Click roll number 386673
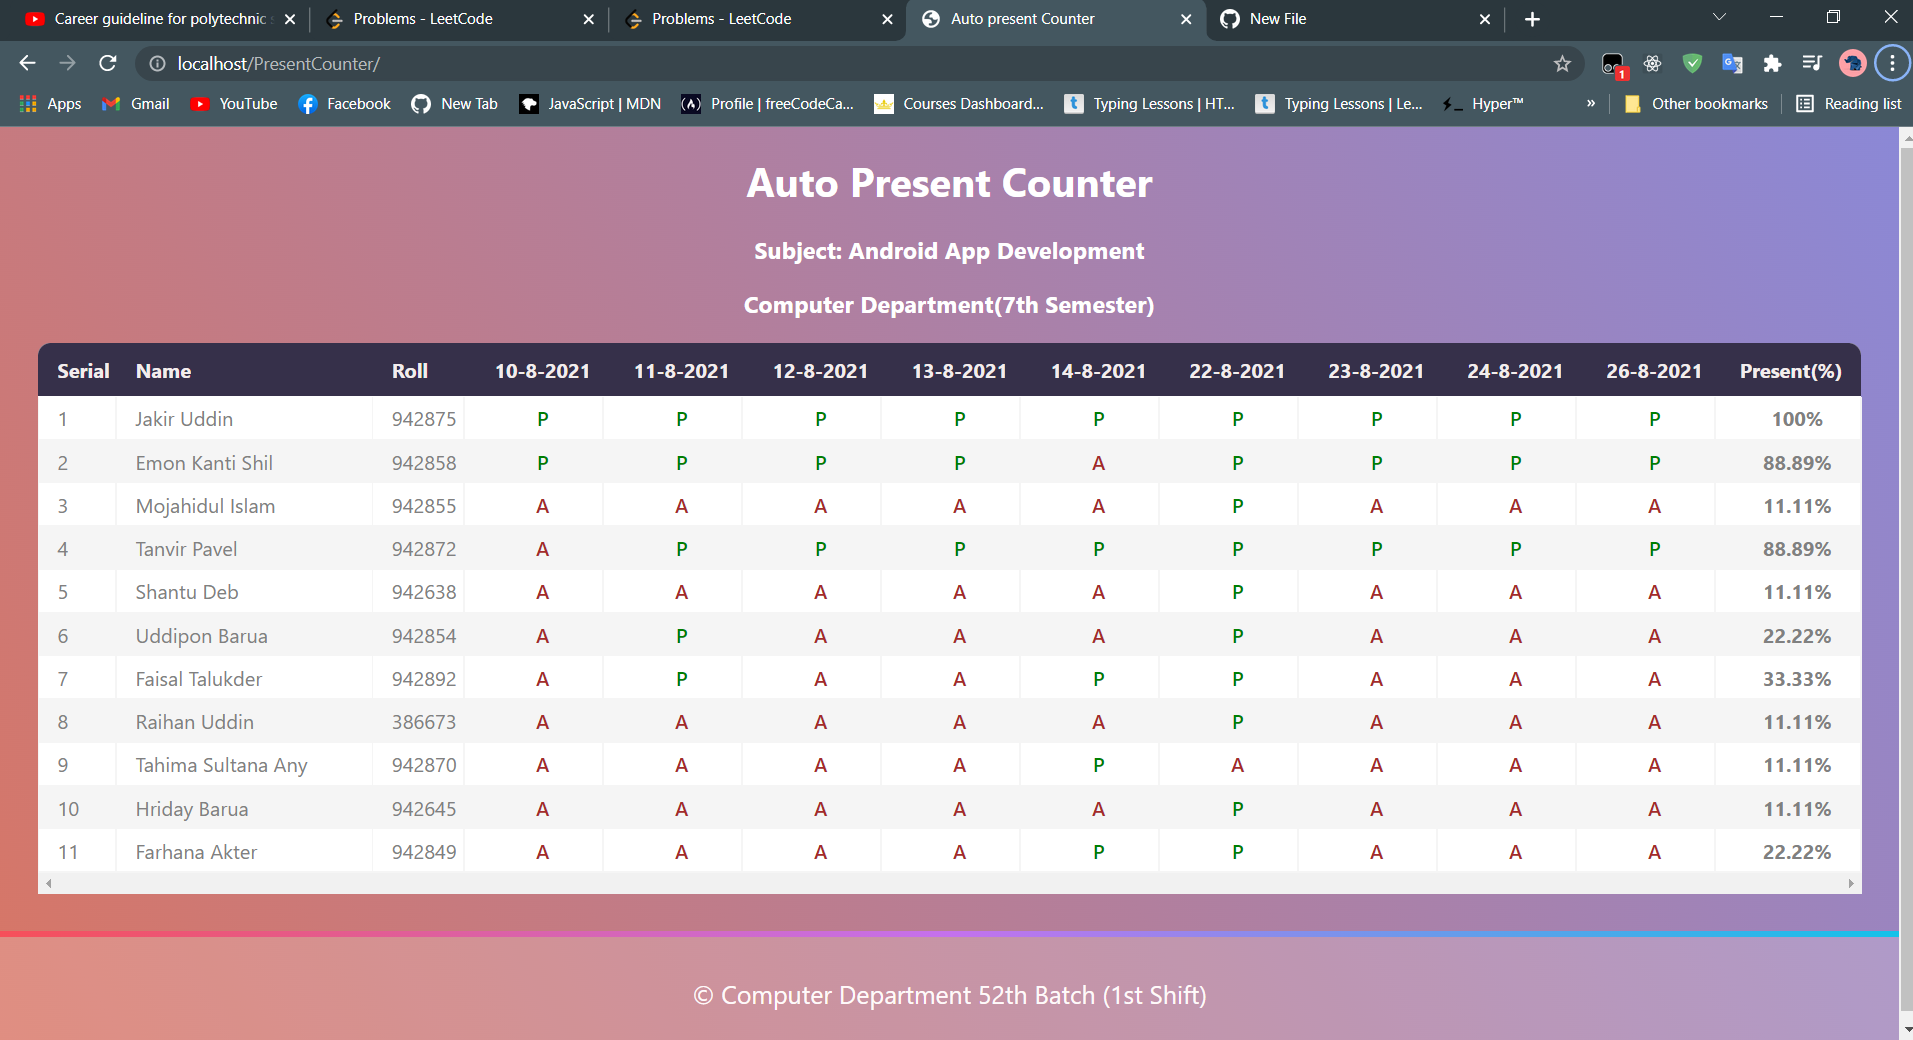The image size is (1913, 1040). (424, 722)
